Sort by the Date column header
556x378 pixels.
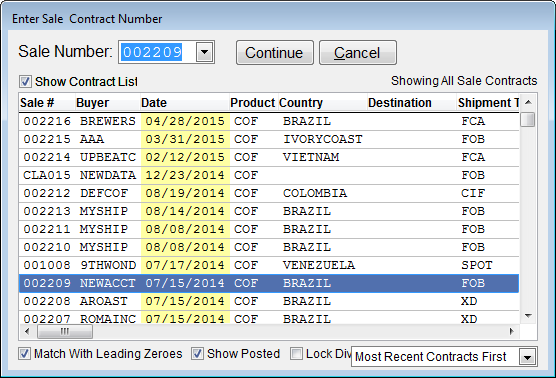coord(184,103)
